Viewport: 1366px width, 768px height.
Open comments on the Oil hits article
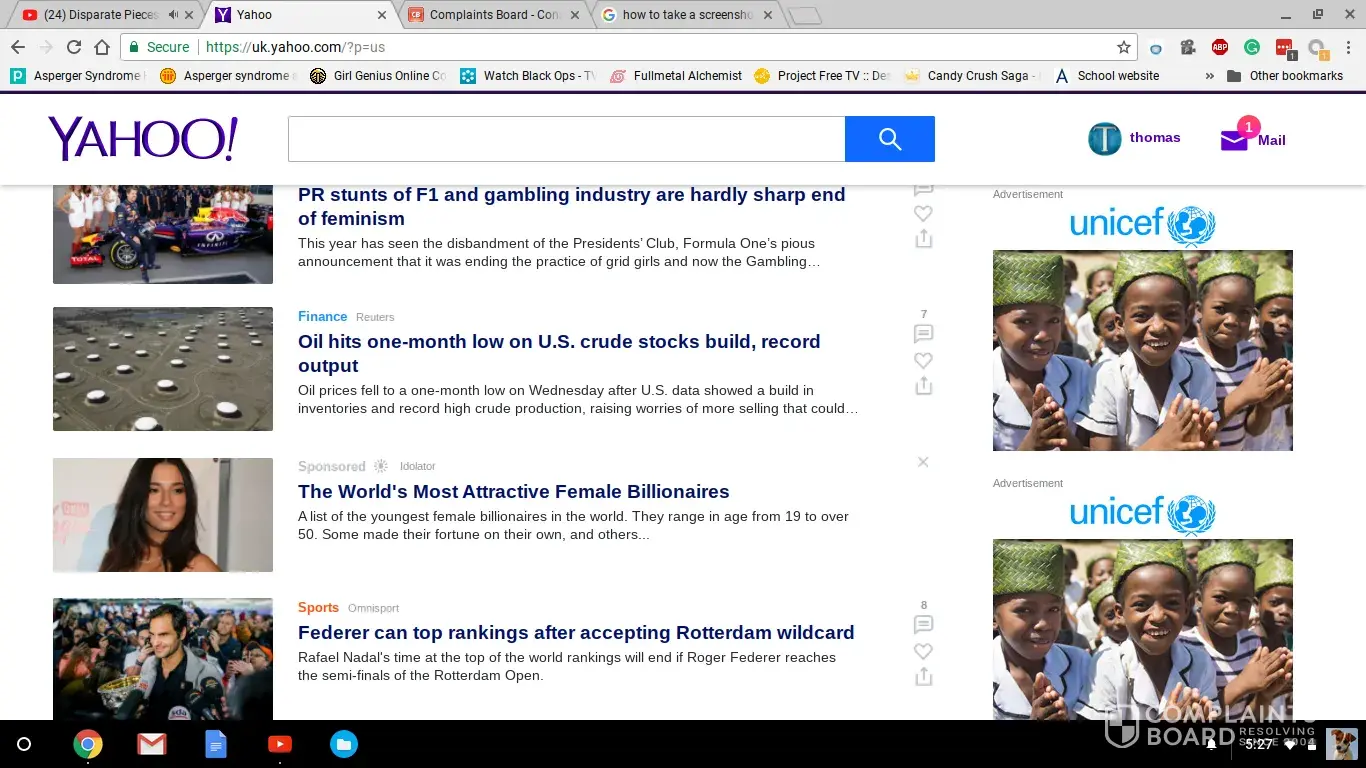point(923,334)
